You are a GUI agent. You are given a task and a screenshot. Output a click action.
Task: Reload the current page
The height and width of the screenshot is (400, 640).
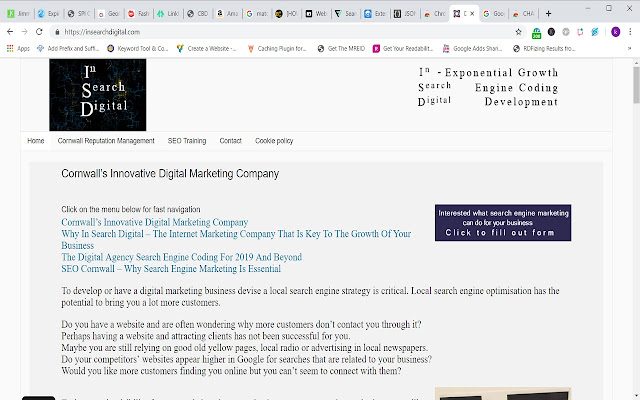(x=39, y=32)
